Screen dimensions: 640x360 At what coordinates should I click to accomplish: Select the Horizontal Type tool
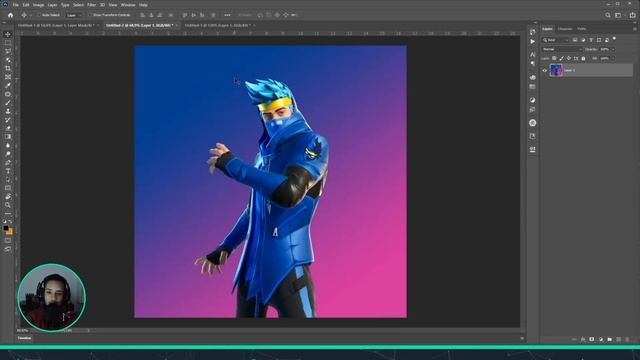coord(8,171)
